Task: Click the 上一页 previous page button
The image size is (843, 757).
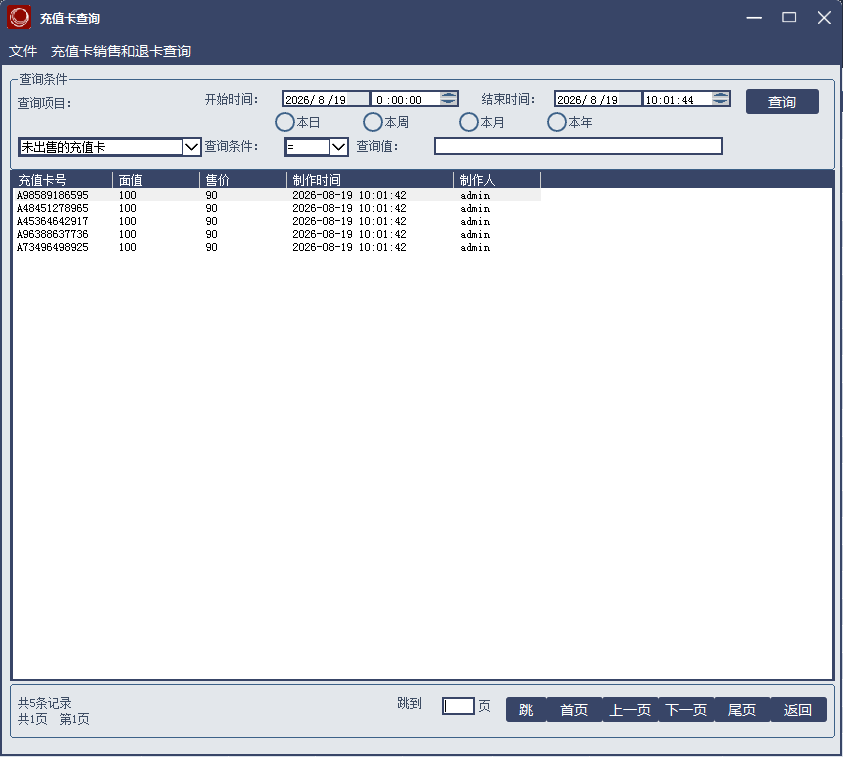Action: (x=630, y=710)
